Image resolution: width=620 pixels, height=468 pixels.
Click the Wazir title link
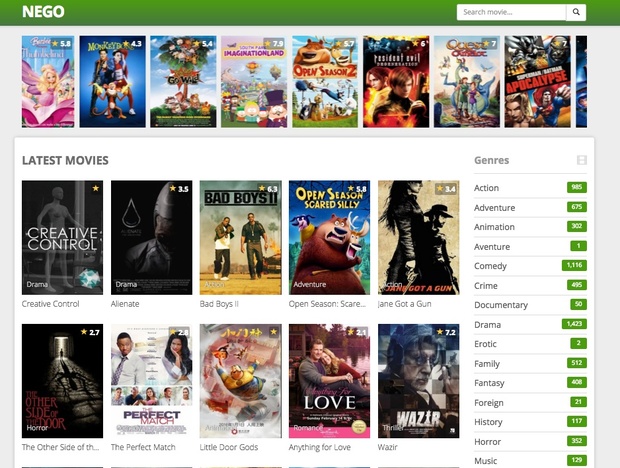click(388, 447)
